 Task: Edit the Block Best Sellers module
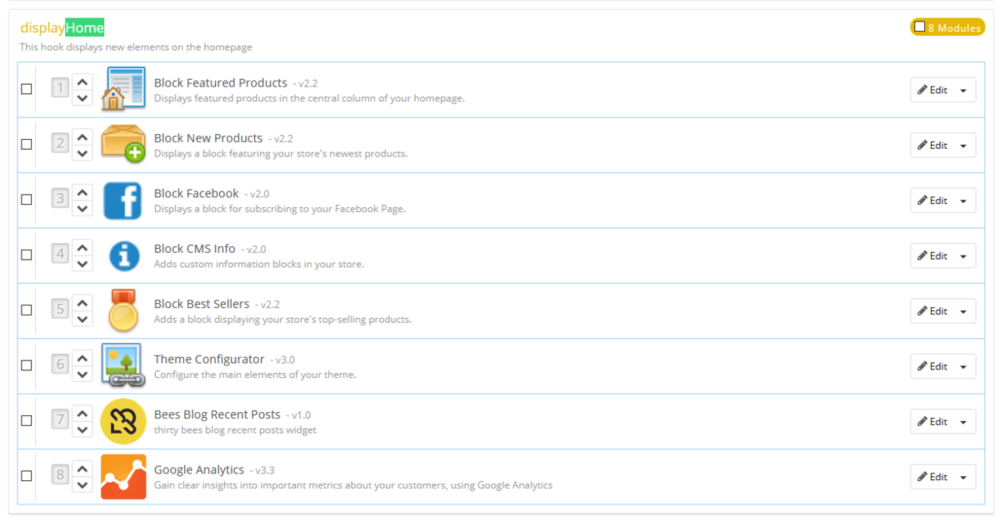tap(931, 311)
